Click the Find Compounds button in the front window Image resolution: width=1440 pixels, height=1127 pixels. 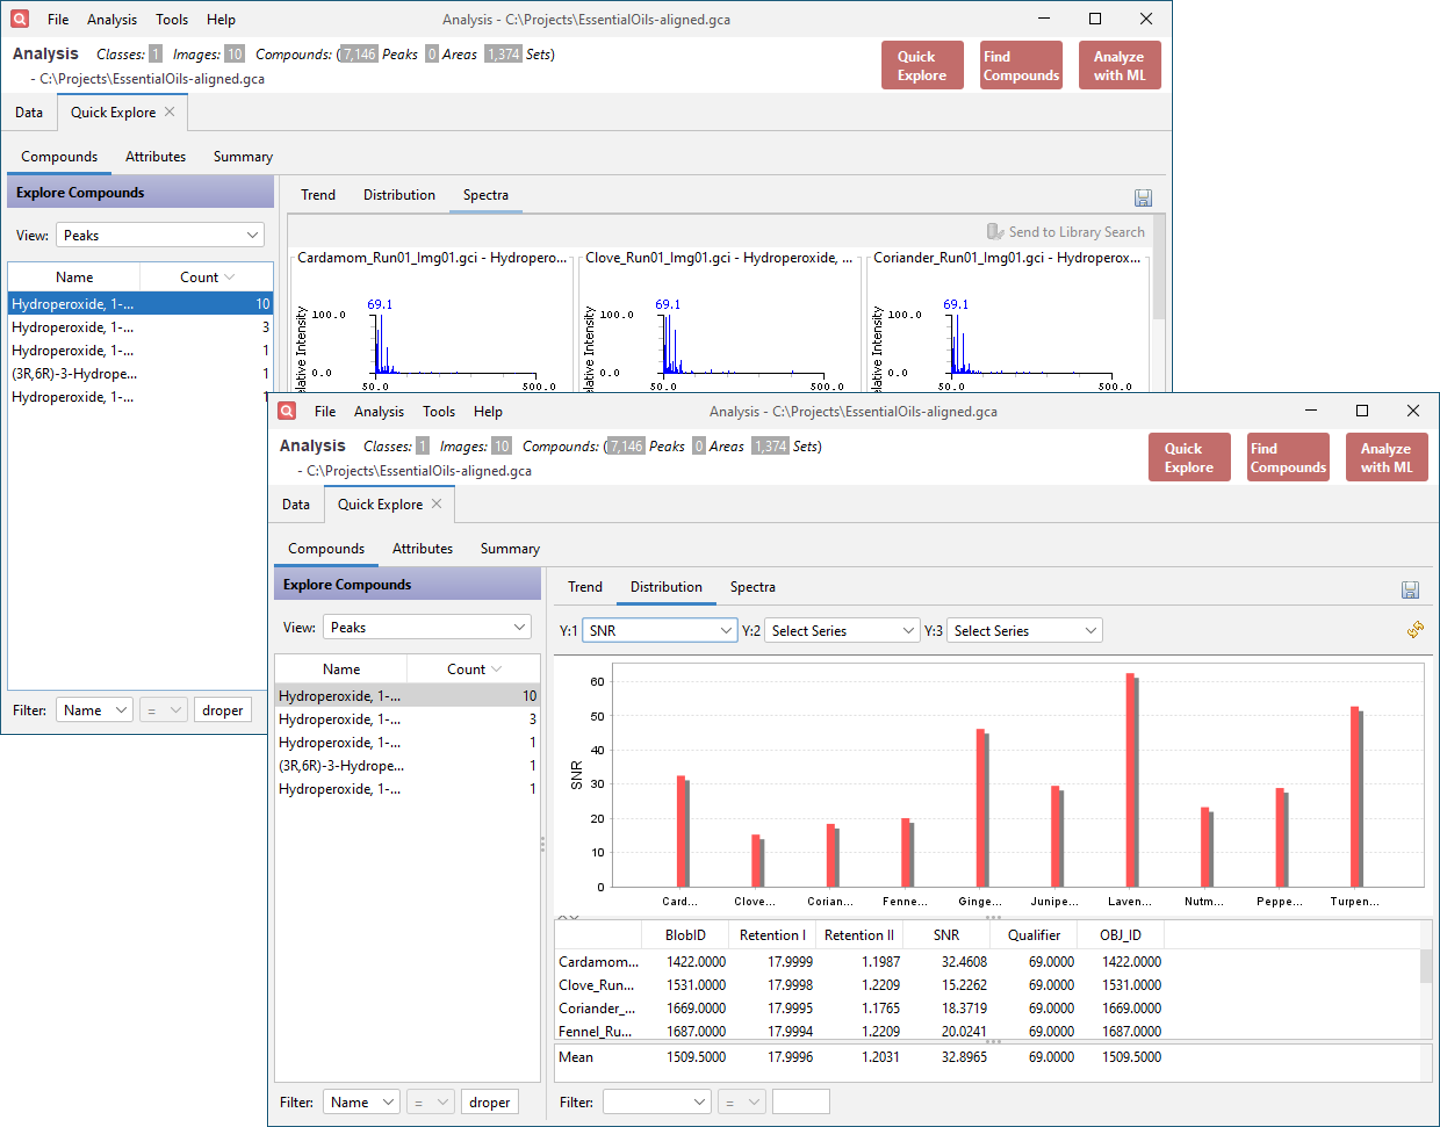[x=1288, y=457]
